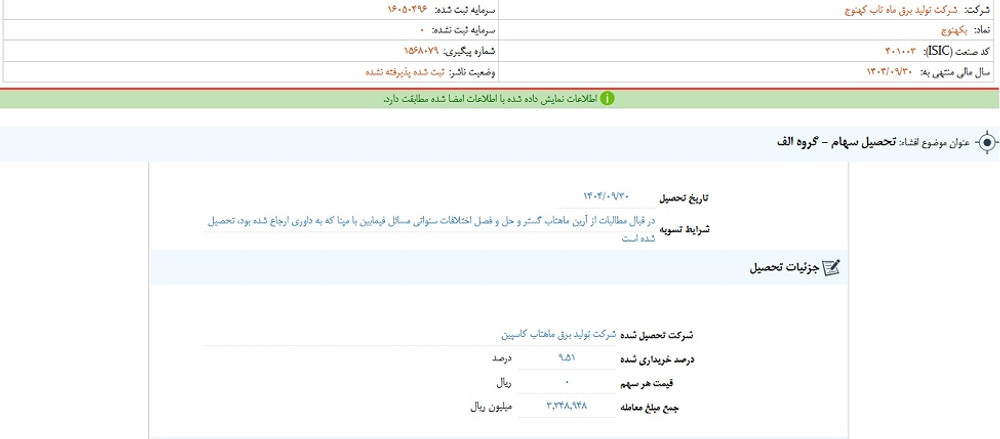Click the جزئیات تحصیل section heading
Image resolution: width=1000 pixels, height=439 pixels.
(783, 268)
